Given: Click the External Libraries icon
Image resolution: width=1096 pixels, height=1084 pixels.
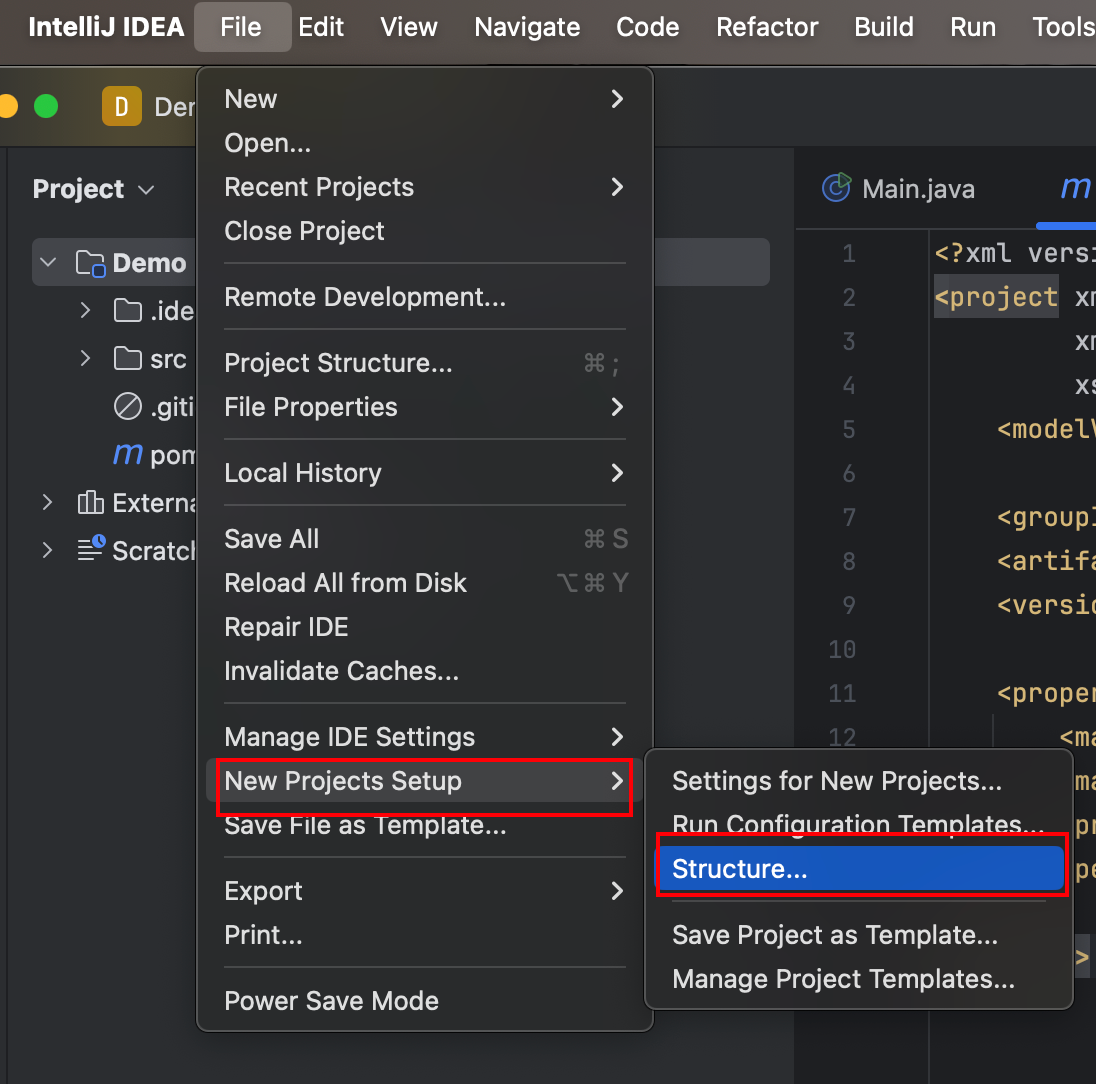Looking at the screenshot, I should point(91,502).
